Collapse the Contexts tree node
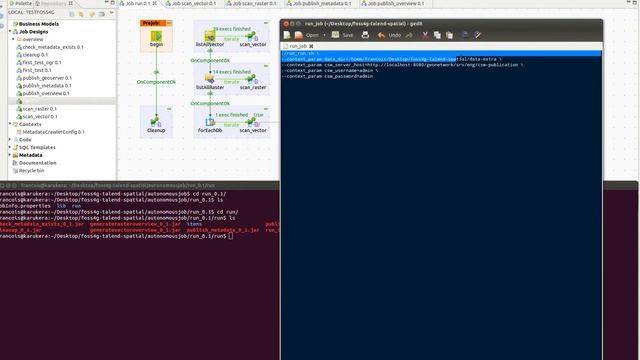The height and width of the screenshot is (360, 640). pos(10,124)
